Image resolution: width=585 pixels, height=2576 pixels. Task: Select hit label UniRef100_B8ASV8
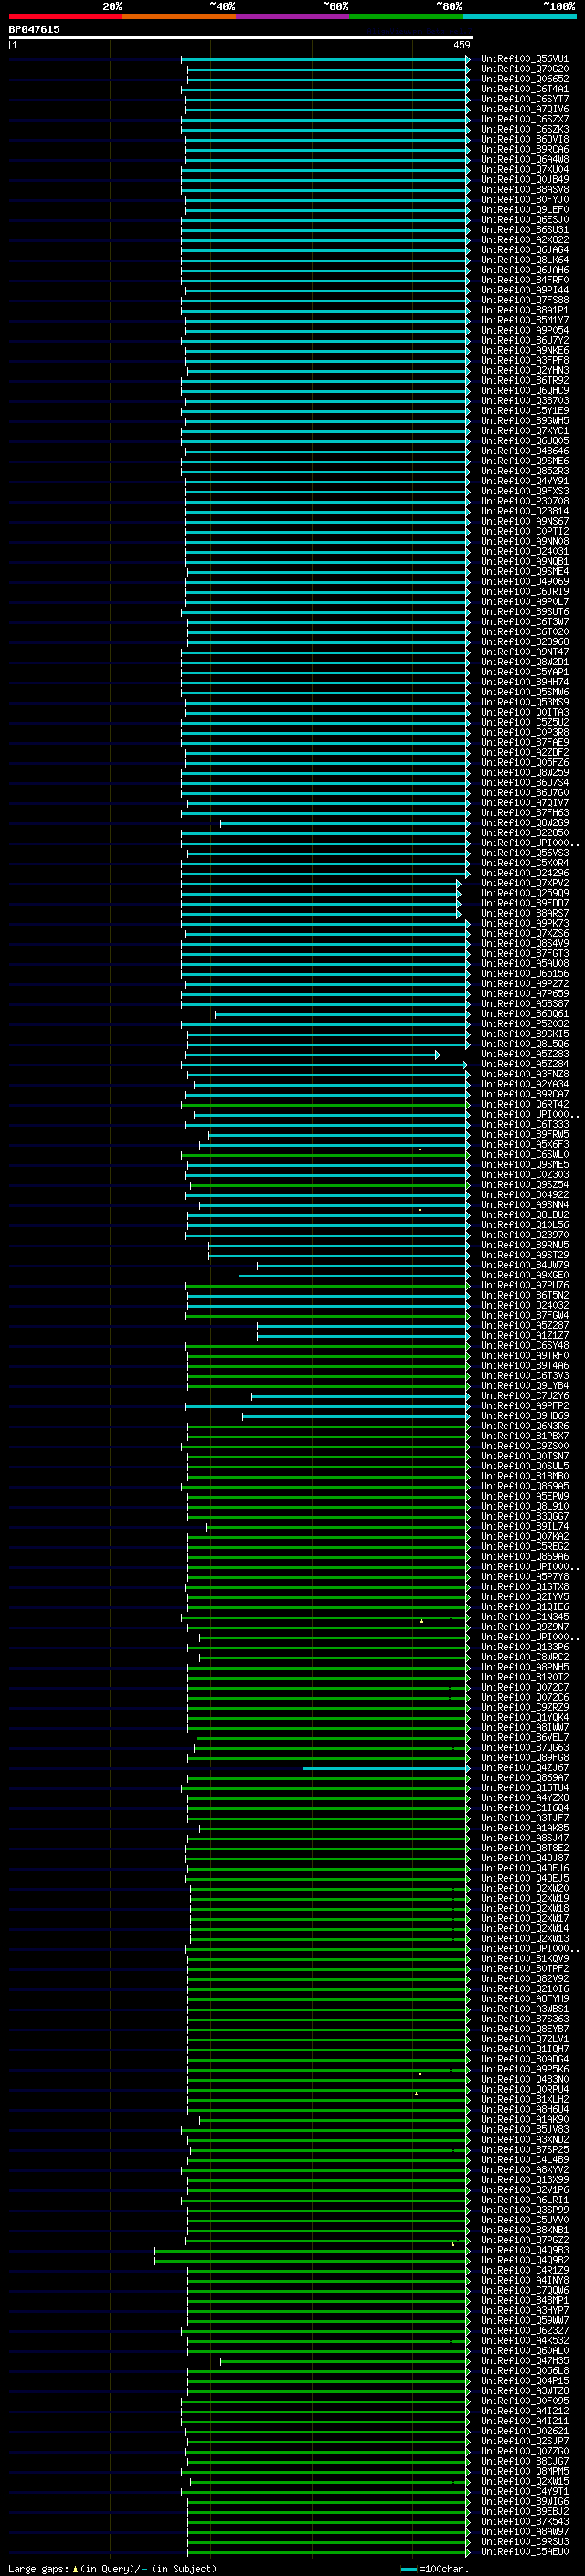pos(524,190)
